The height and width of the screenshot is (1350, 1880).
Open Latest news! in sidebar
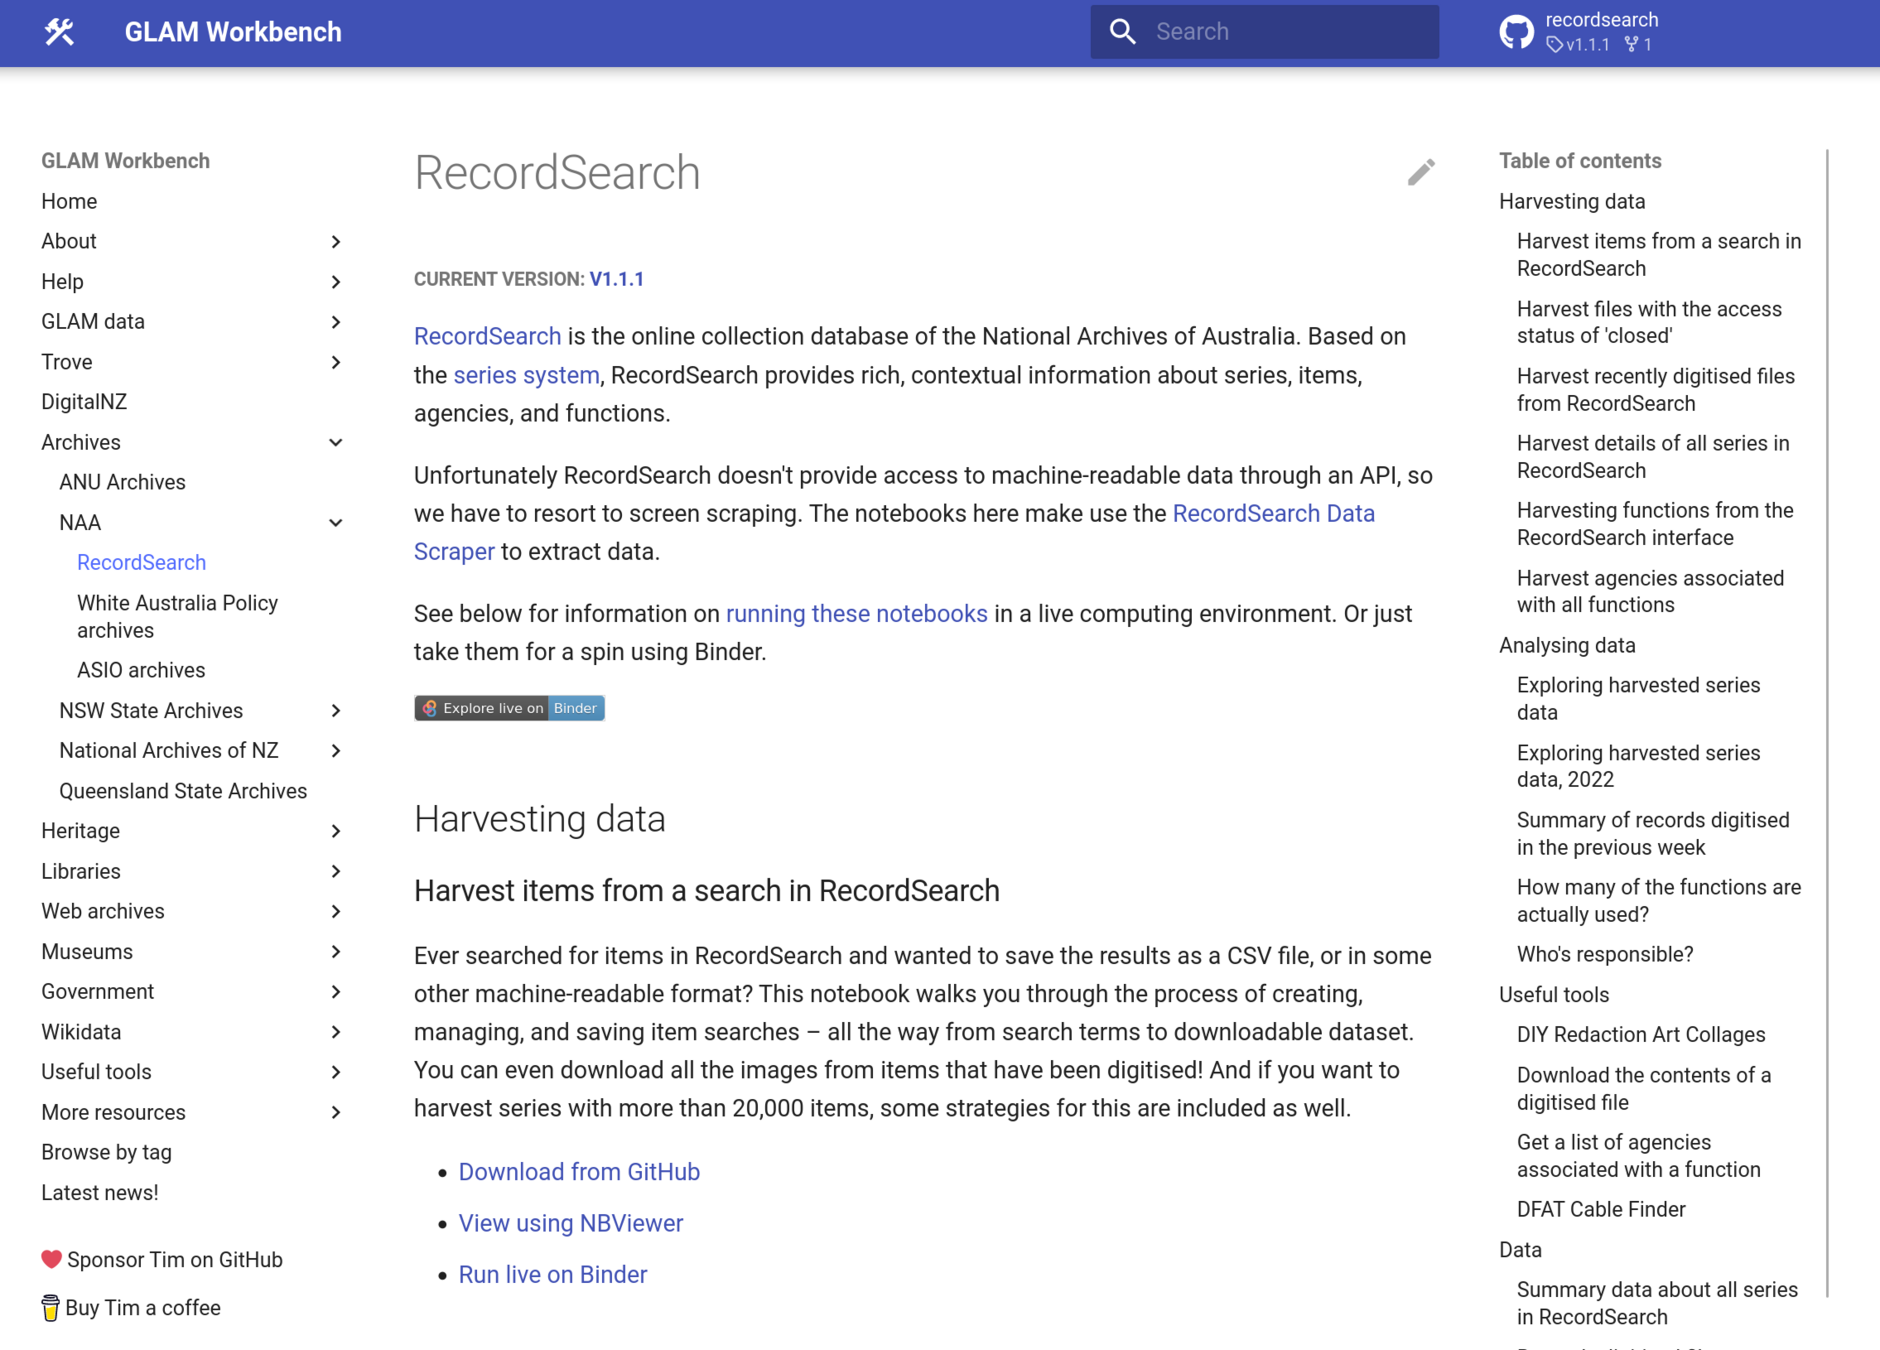[100, 1192]
